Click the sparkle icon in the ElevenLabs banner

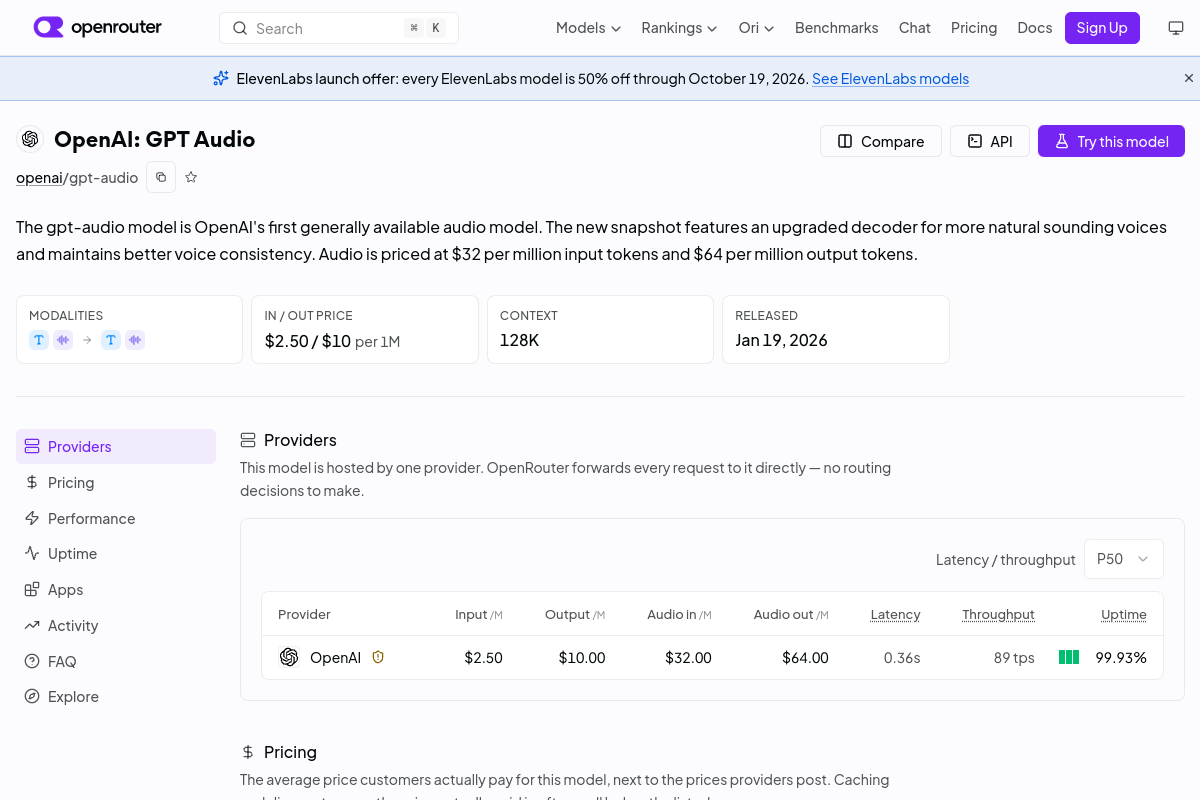(x=221, y=78)
